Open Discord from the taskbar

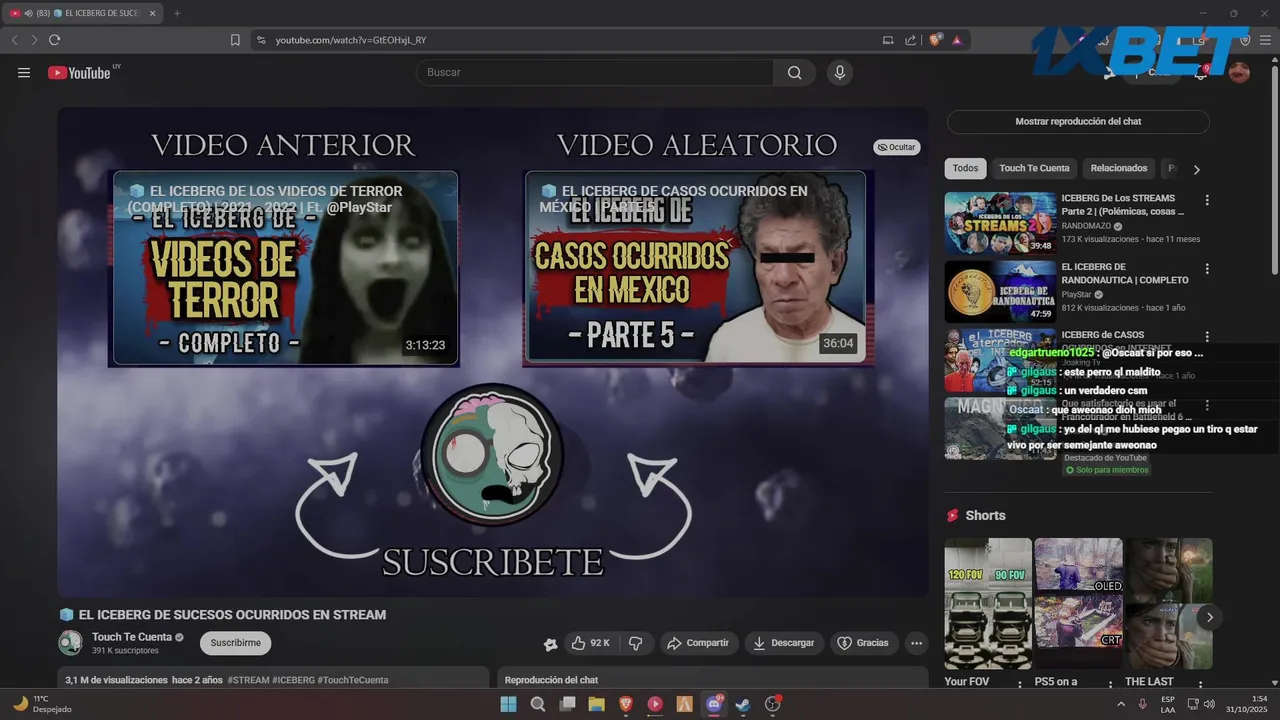714,704
